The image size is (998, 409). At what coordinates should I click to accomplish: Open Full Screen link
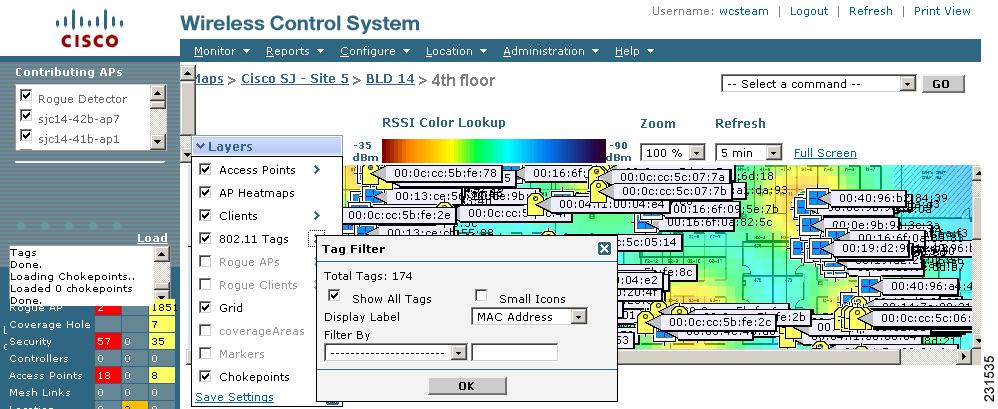[825, 153]
